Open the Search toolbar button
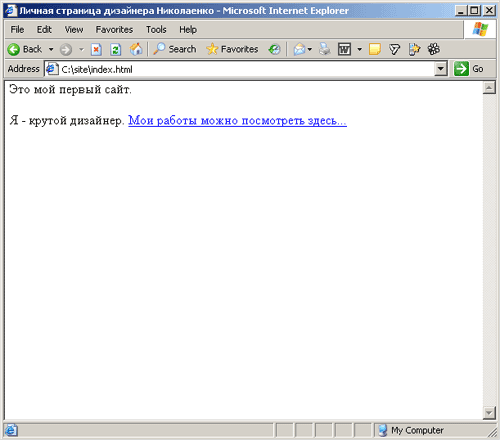 click(x=175, y=49)
